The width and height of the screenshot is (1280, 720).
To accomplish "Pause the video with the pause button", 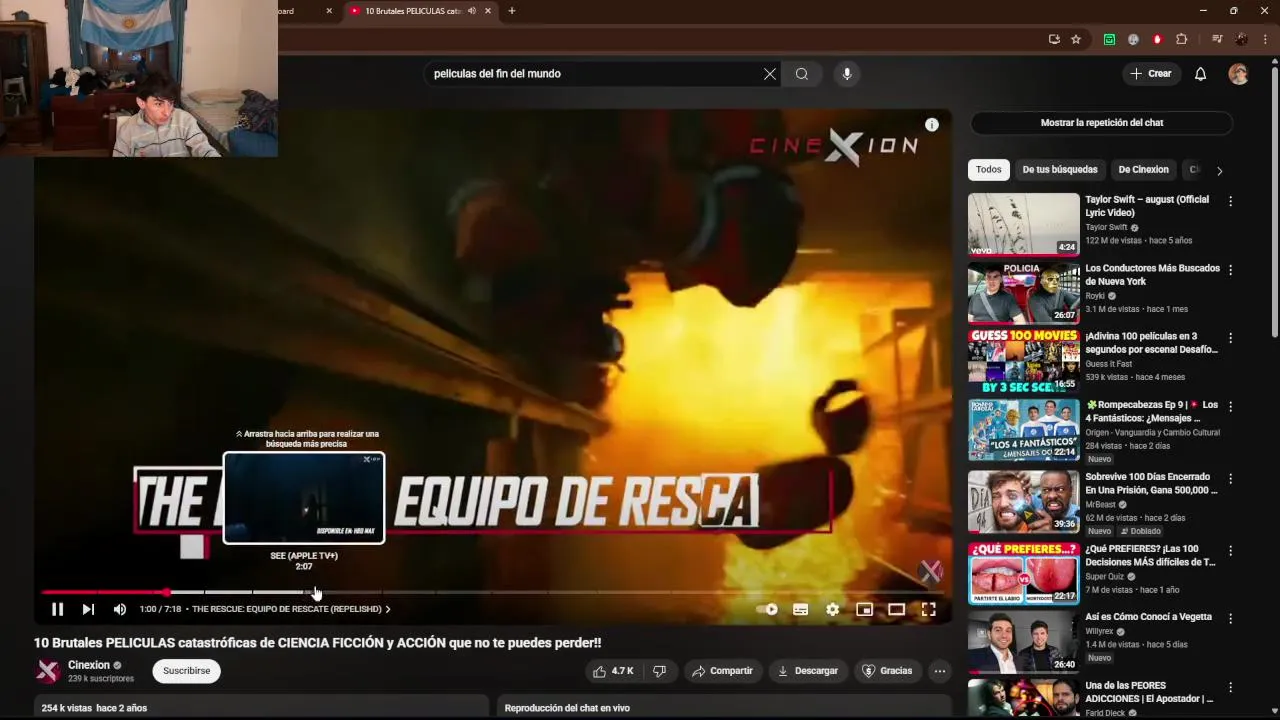I will (x=57, y=609).
